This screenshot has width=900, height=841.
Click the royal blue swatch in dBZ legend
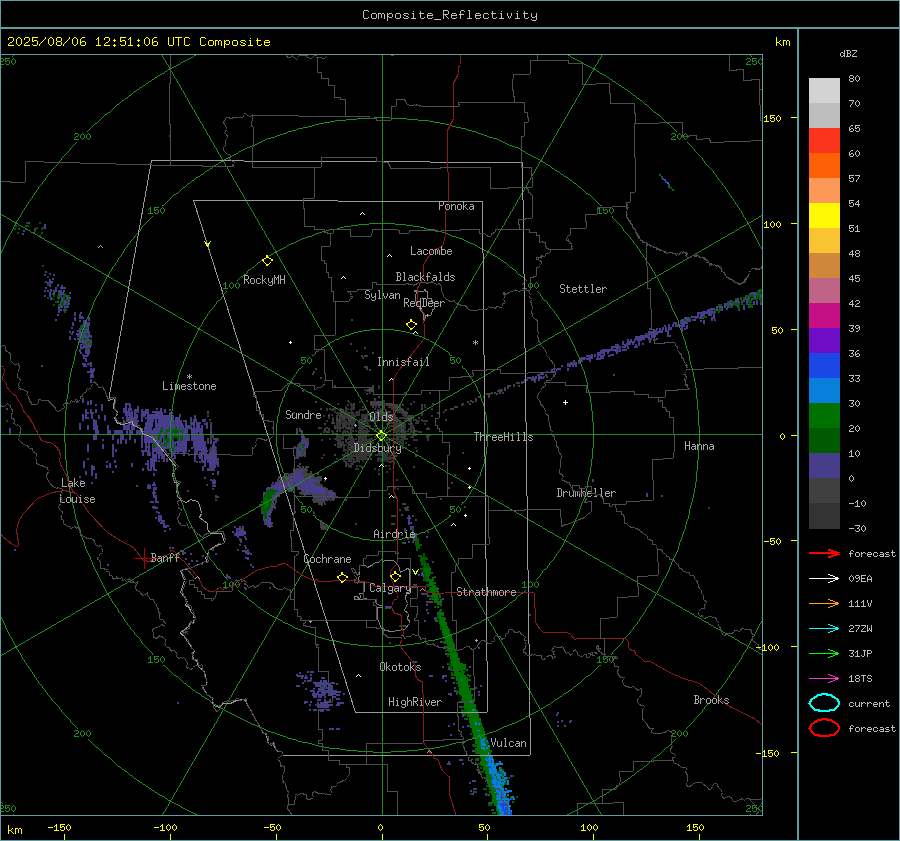[x=824, y=365]
